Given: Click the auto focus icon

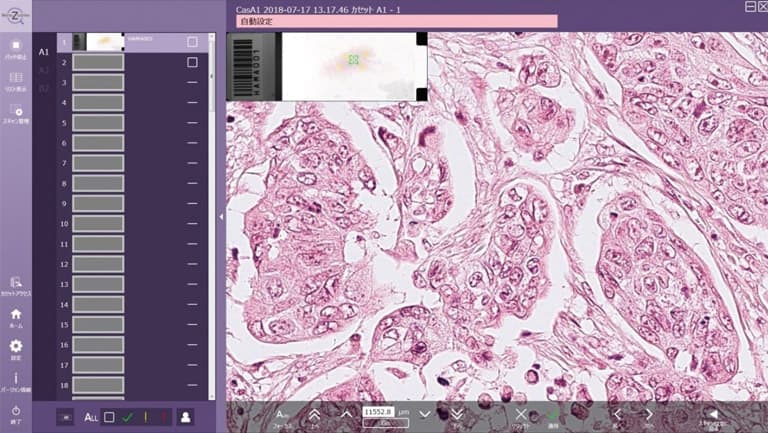Looking at the screenshot, I should pos(282,414).
